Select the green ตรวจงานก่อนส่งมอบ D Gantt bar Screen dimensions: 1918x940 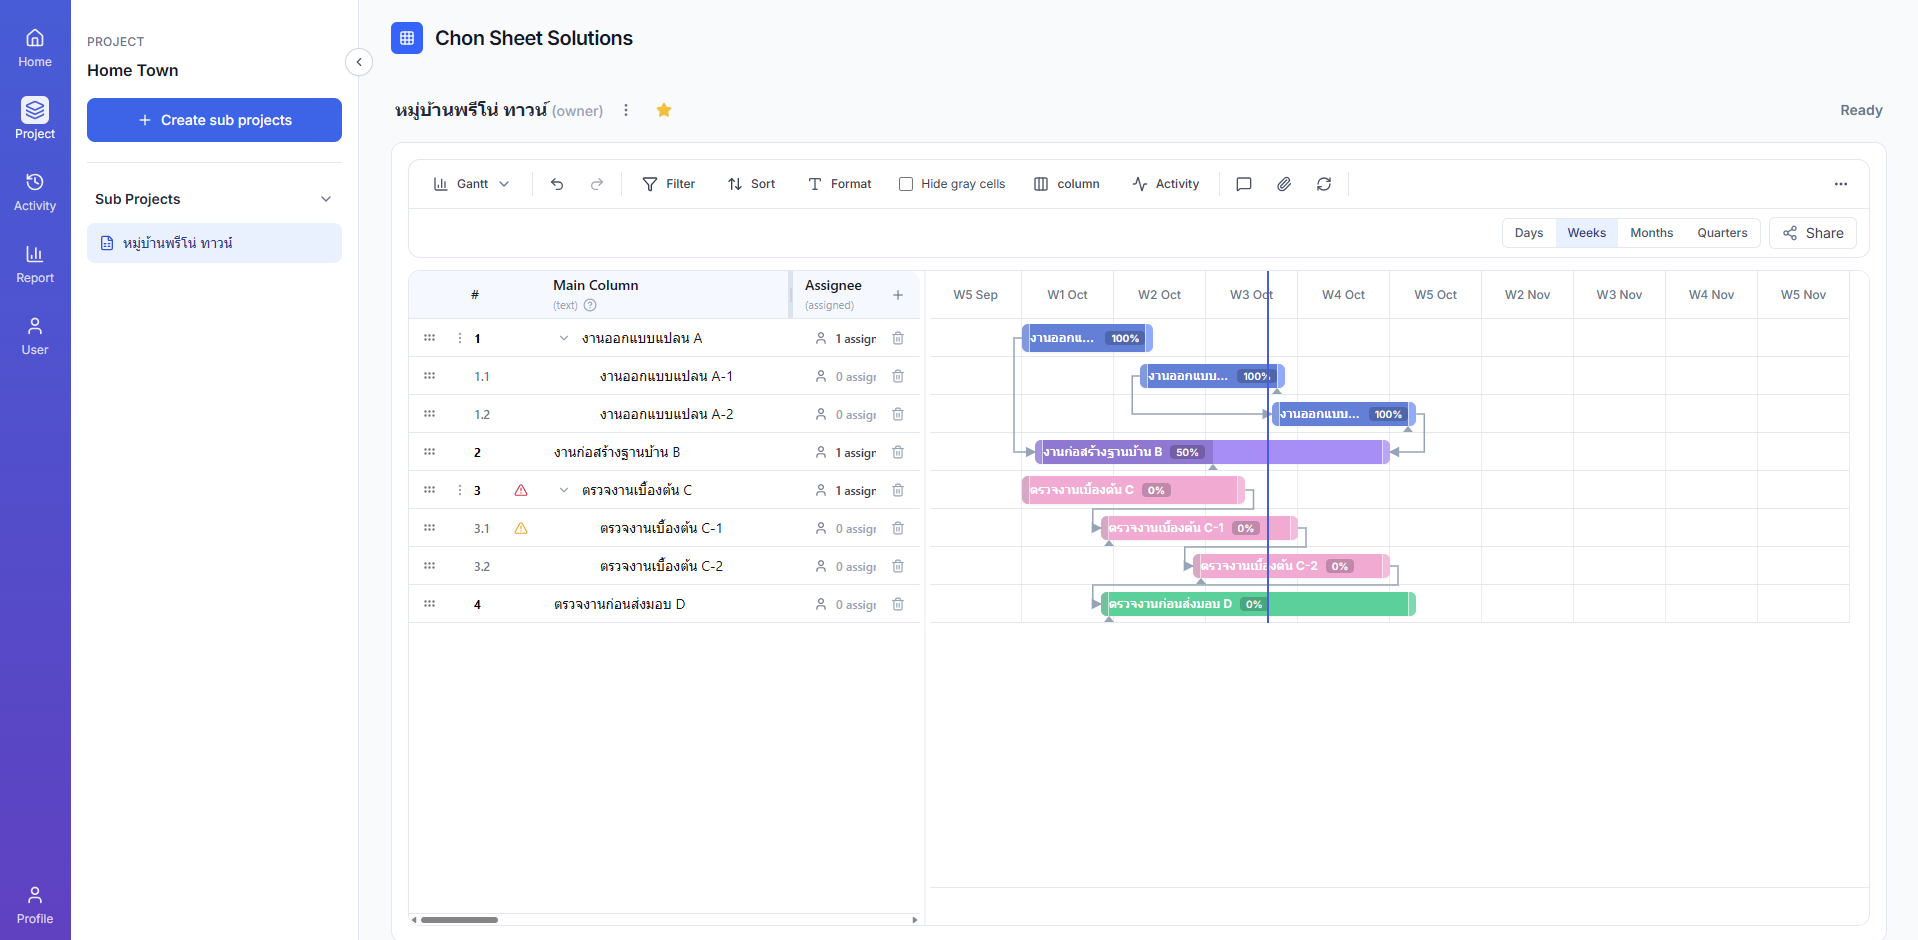tap(1258, 604)
